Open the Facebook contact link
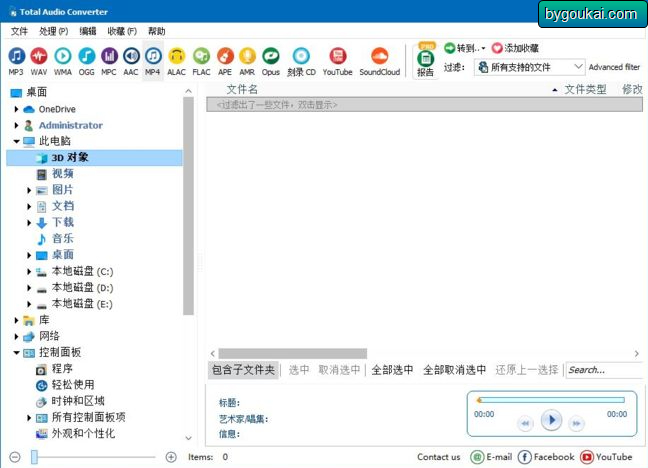648x468 pixels. [x=546, y=457]
